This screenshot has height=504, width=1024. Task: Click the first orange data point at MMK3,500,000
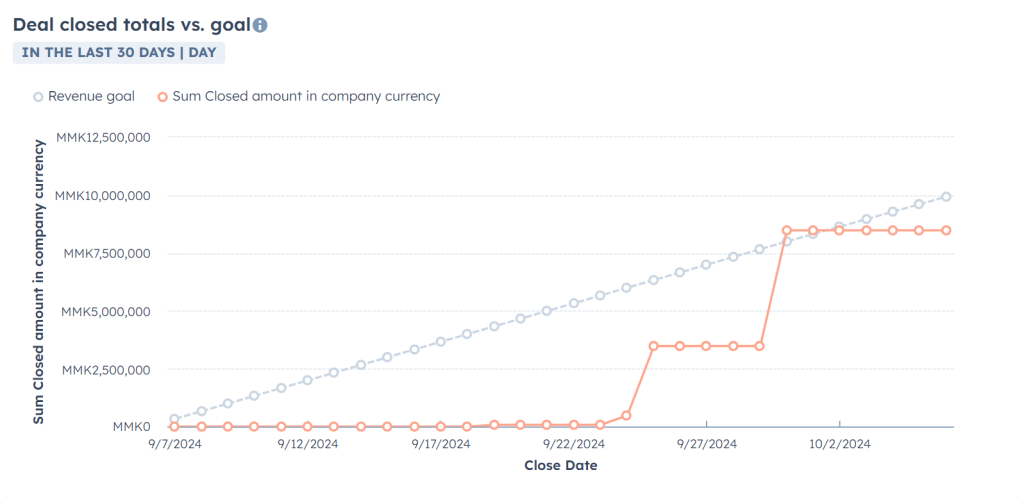pyautogui.click(x=653, y=346)
